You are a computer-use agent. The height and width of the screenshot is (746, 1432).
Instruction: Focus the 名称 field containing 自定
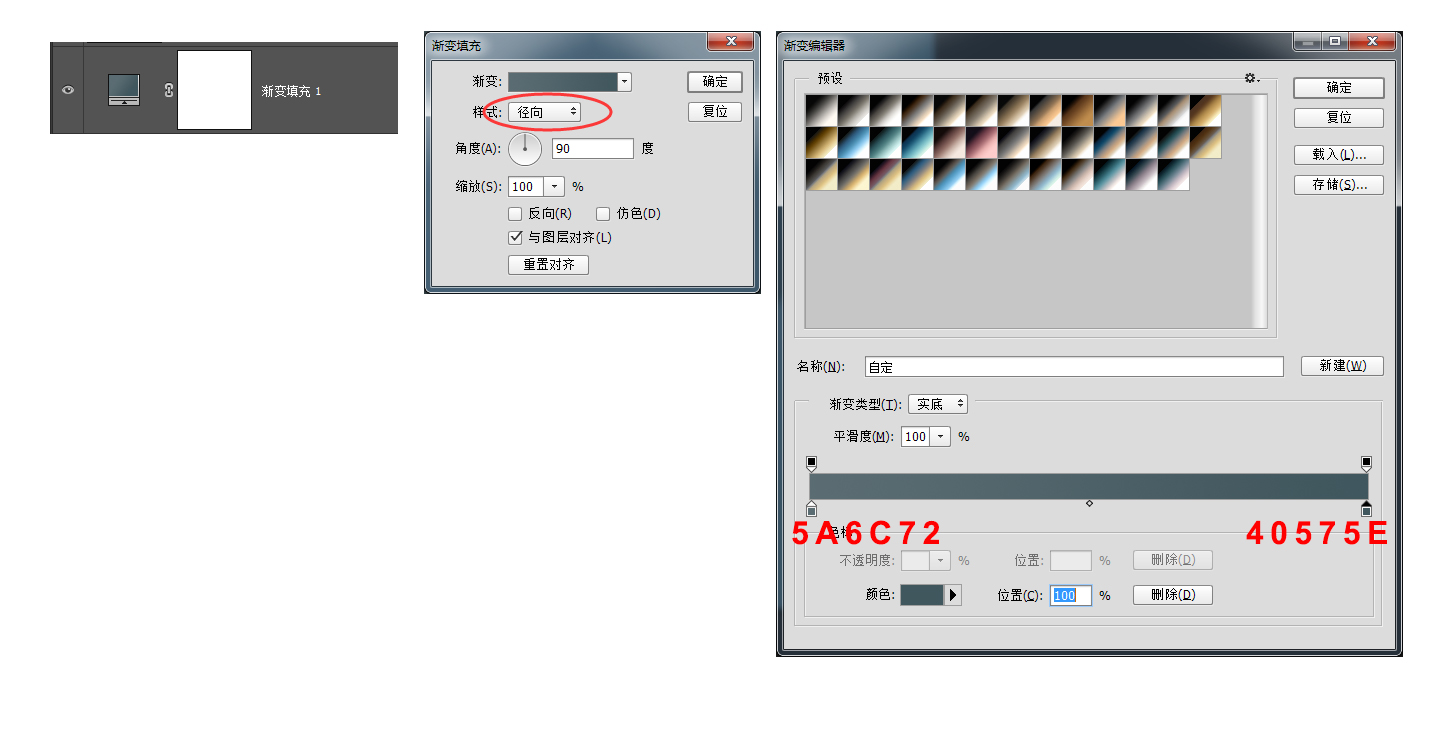[x=1074, y=367]
